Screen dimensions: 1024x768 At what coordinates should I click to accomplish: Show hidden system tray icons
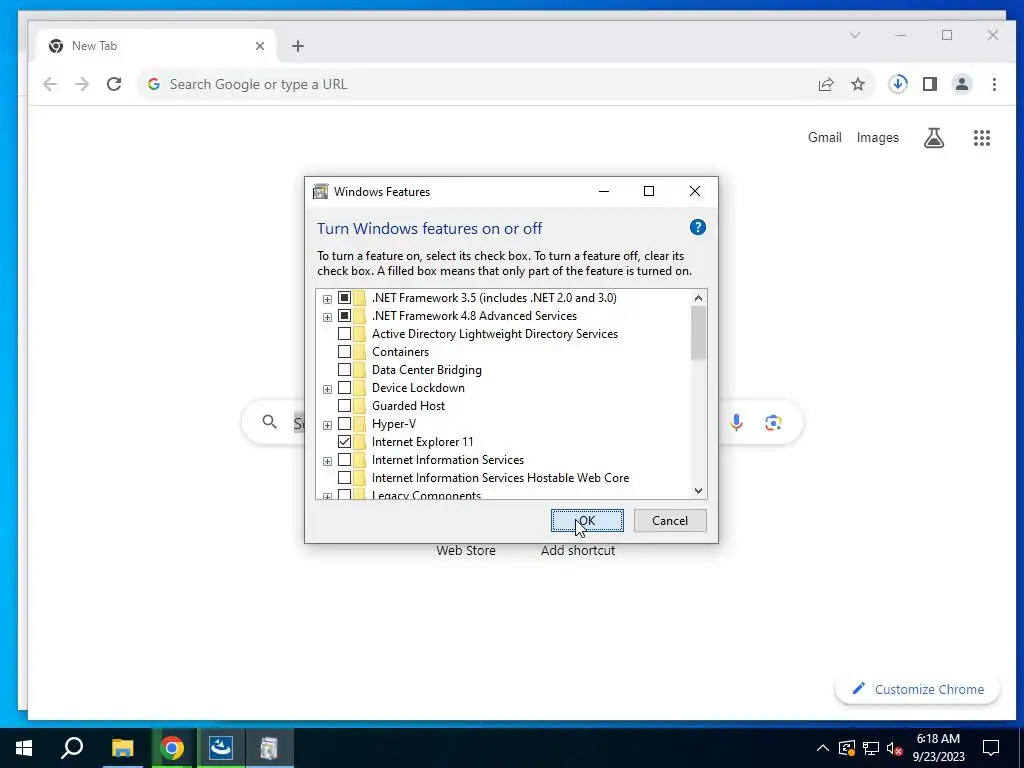point(823,748)
